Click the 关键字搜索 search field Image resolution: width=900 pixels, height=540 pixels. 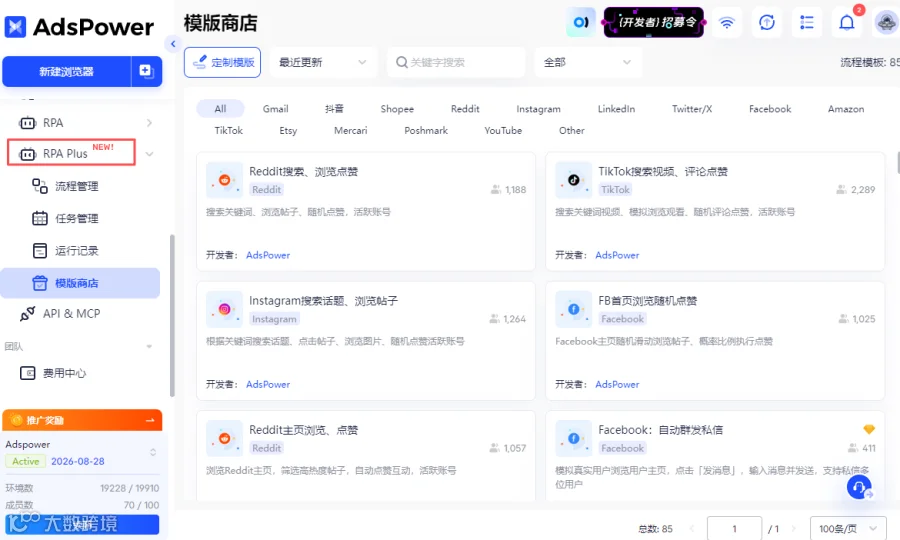456,62
